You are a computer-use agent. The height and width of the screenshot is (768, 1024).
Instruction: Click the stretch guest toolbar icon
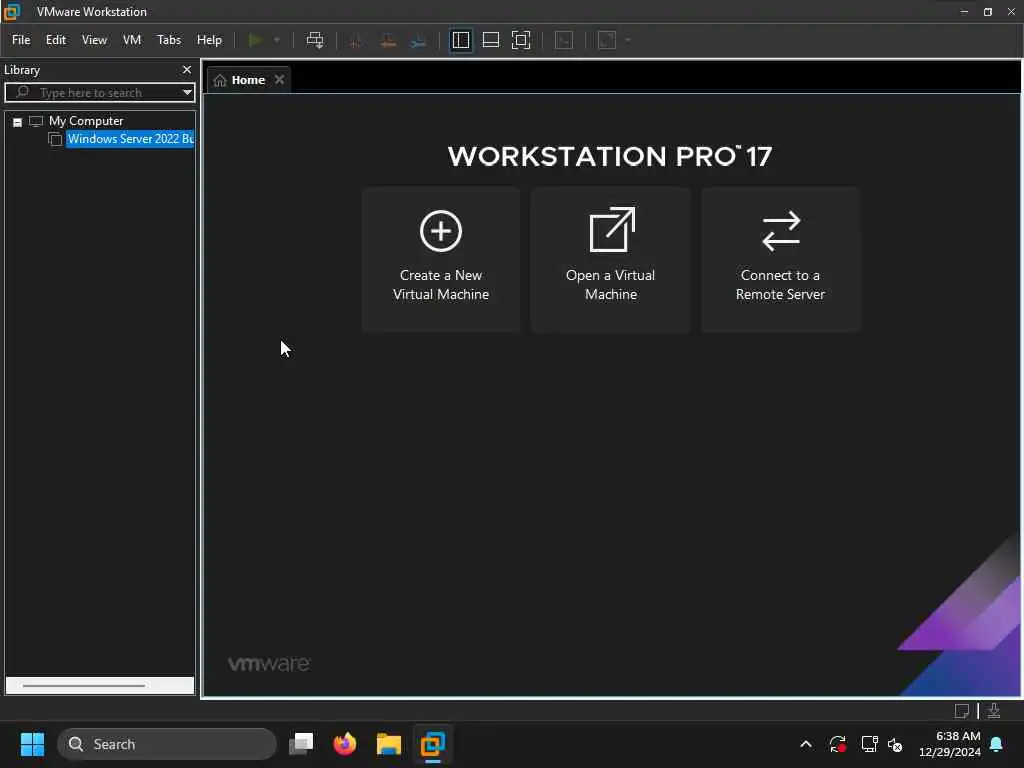click(x=607, y=40)
